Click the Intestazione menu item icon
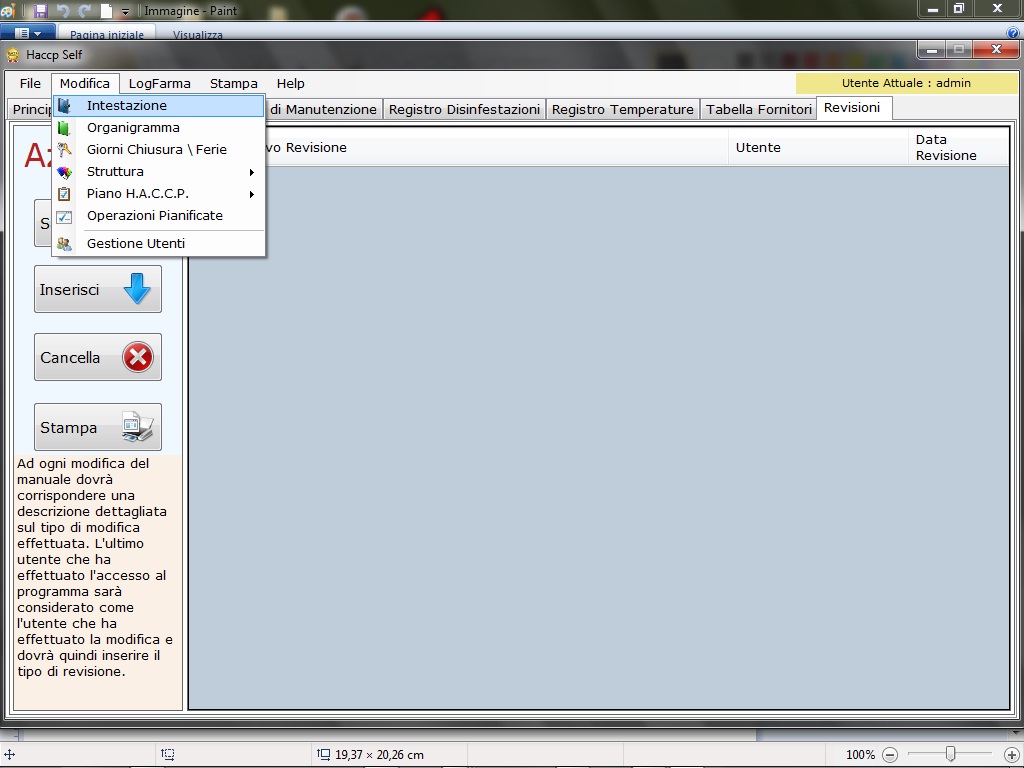Viewport: 1024px width, 768px height. 65,106
